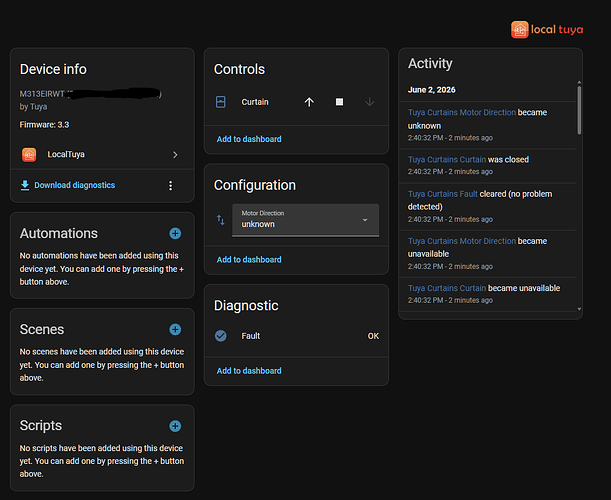Image resolution: width=611 pixels, height=500 pixels.
Task: Open the three-dot device options menu
Action: [170, 186]
